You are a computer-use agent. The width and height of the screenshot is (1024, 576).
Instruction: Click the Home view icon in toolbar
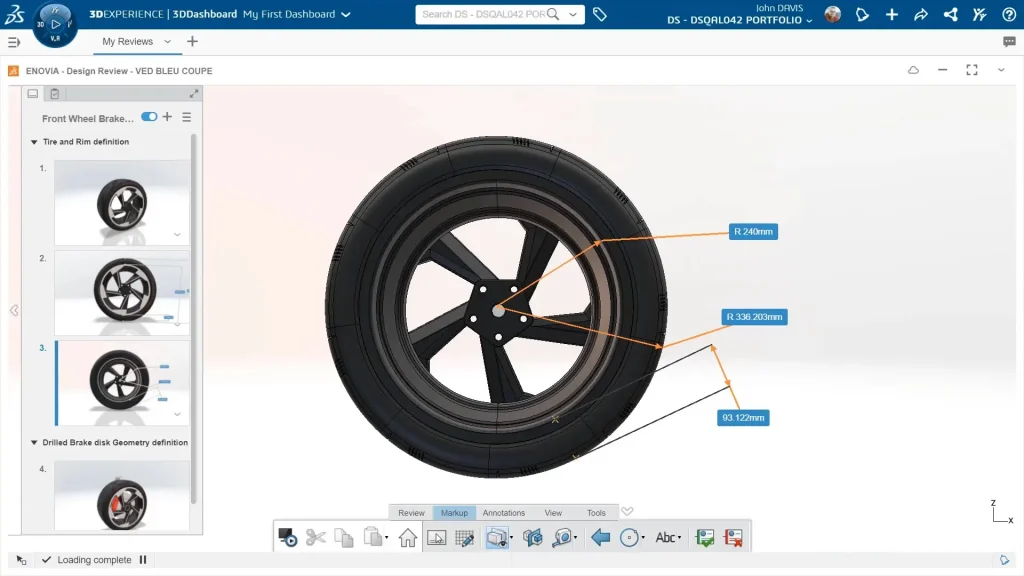tap(408, 538)
